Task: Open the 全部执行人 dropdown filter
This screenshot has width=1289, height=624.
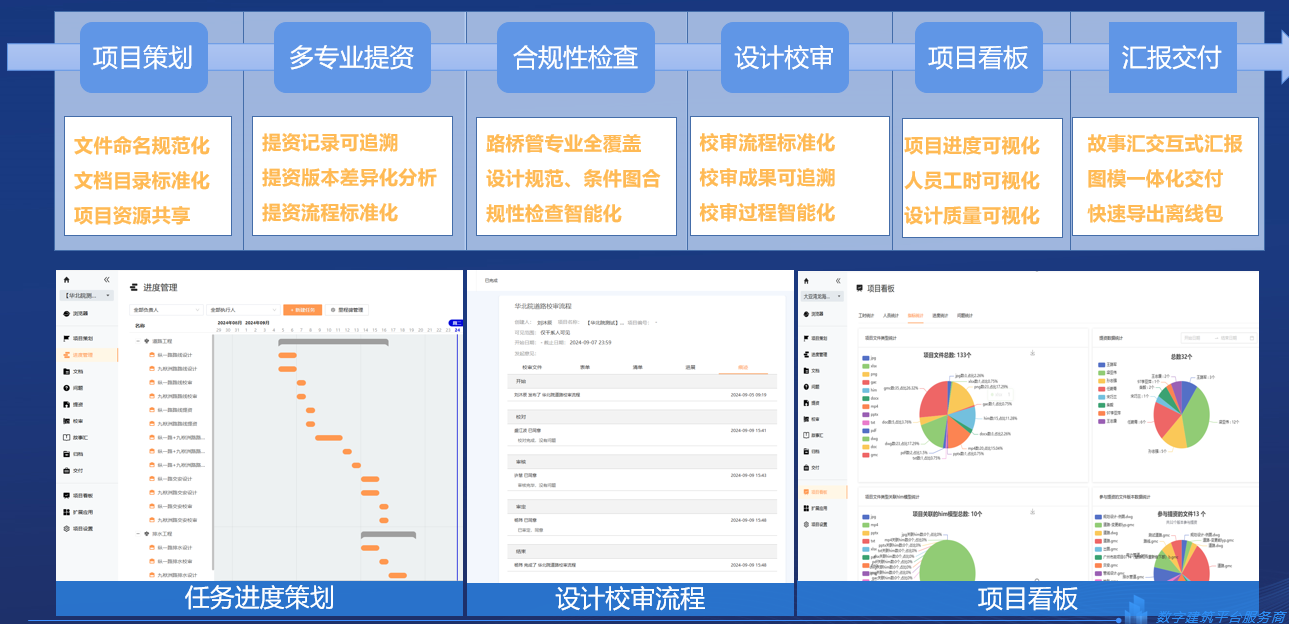Action: click(x=243, y=310)
